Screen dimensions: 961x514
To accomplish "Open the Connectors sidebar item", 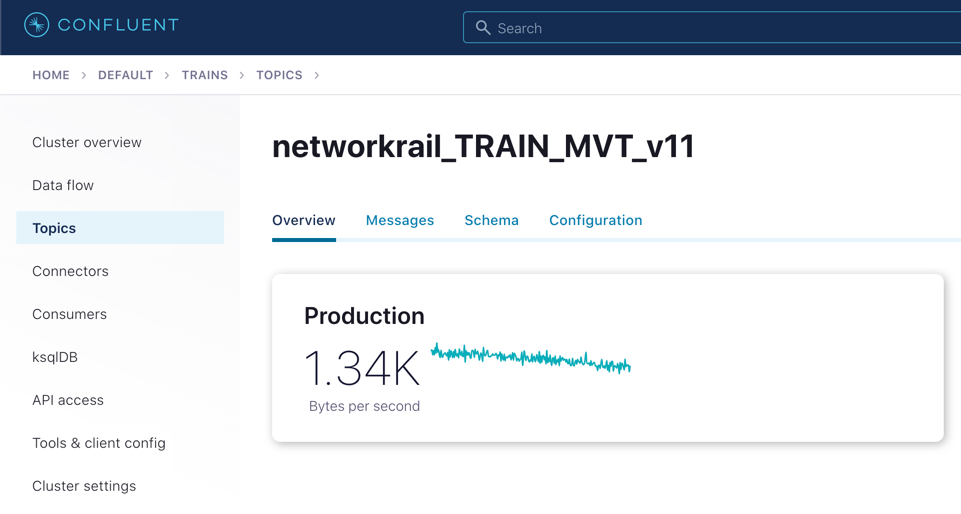I will pos(70,271).
